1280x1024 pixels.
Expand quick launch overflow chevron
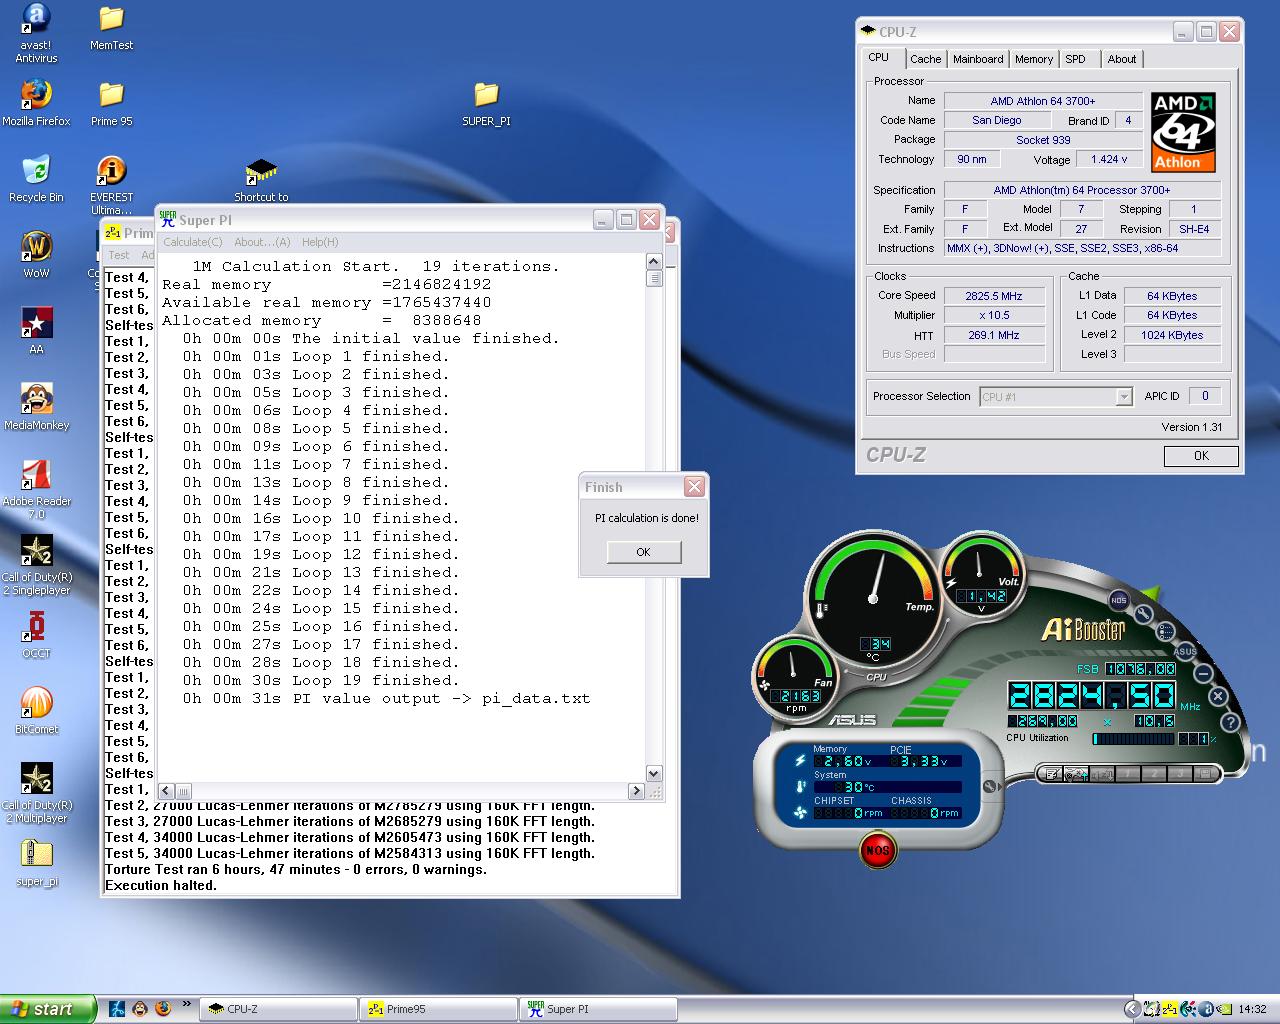[x=186, y=1004]
